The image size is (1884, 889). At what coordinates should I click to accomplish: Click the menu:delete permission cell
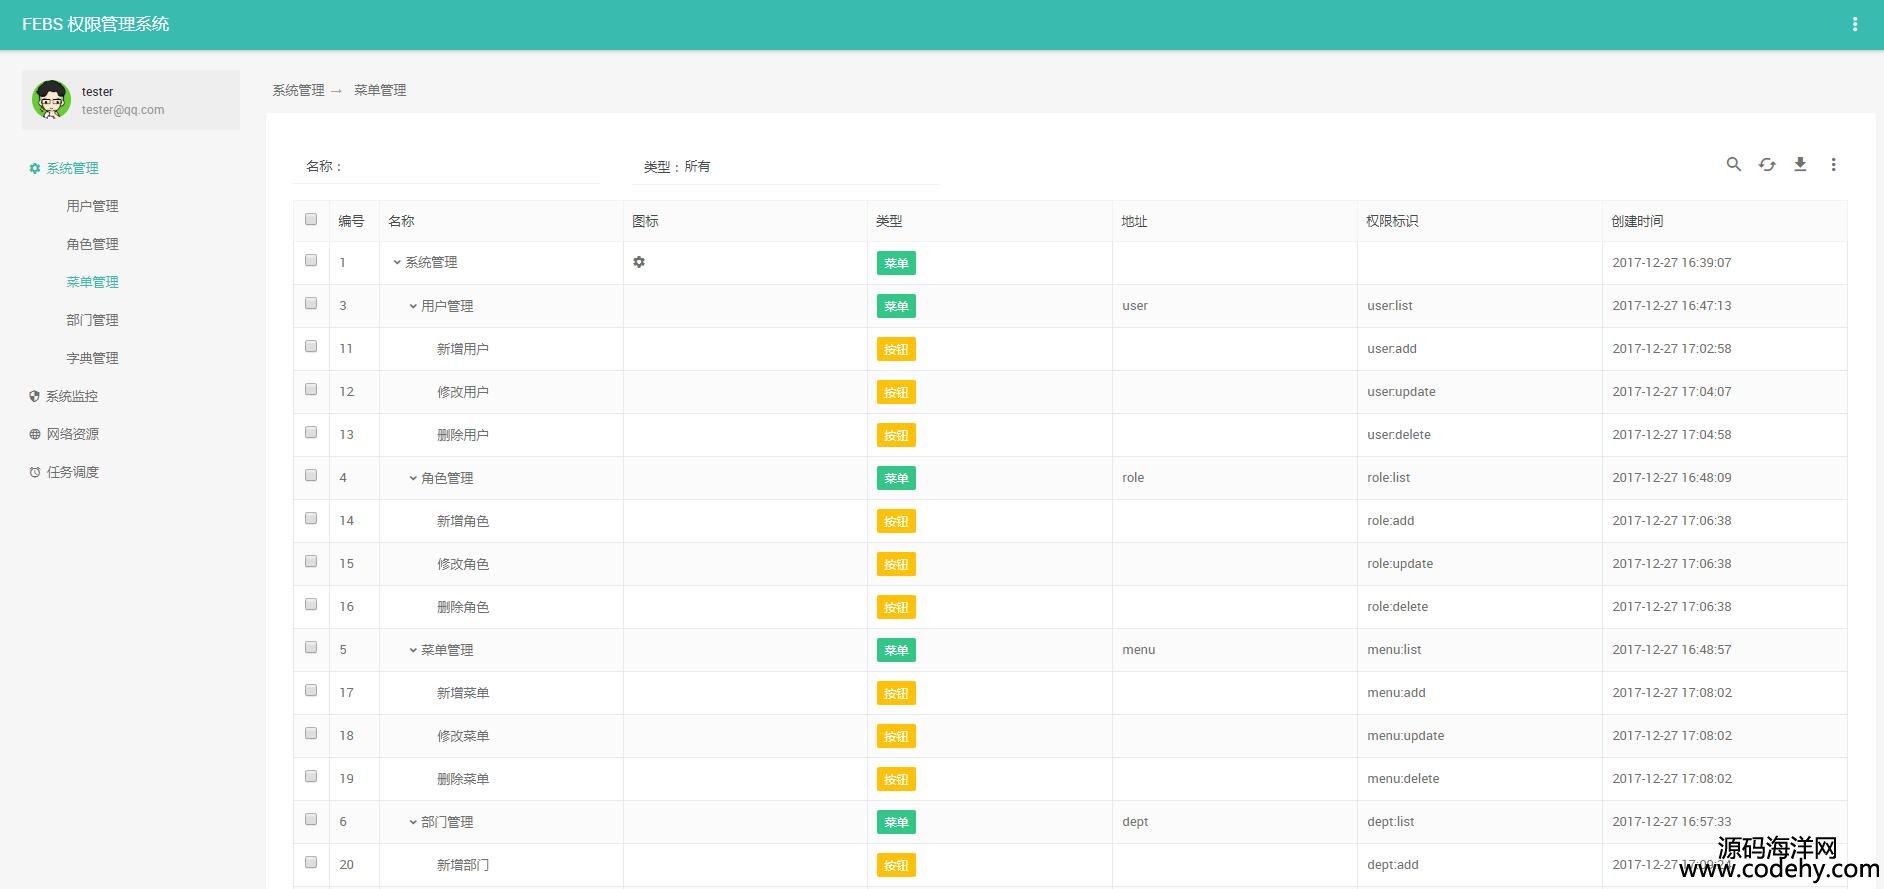click(1403, 779)
